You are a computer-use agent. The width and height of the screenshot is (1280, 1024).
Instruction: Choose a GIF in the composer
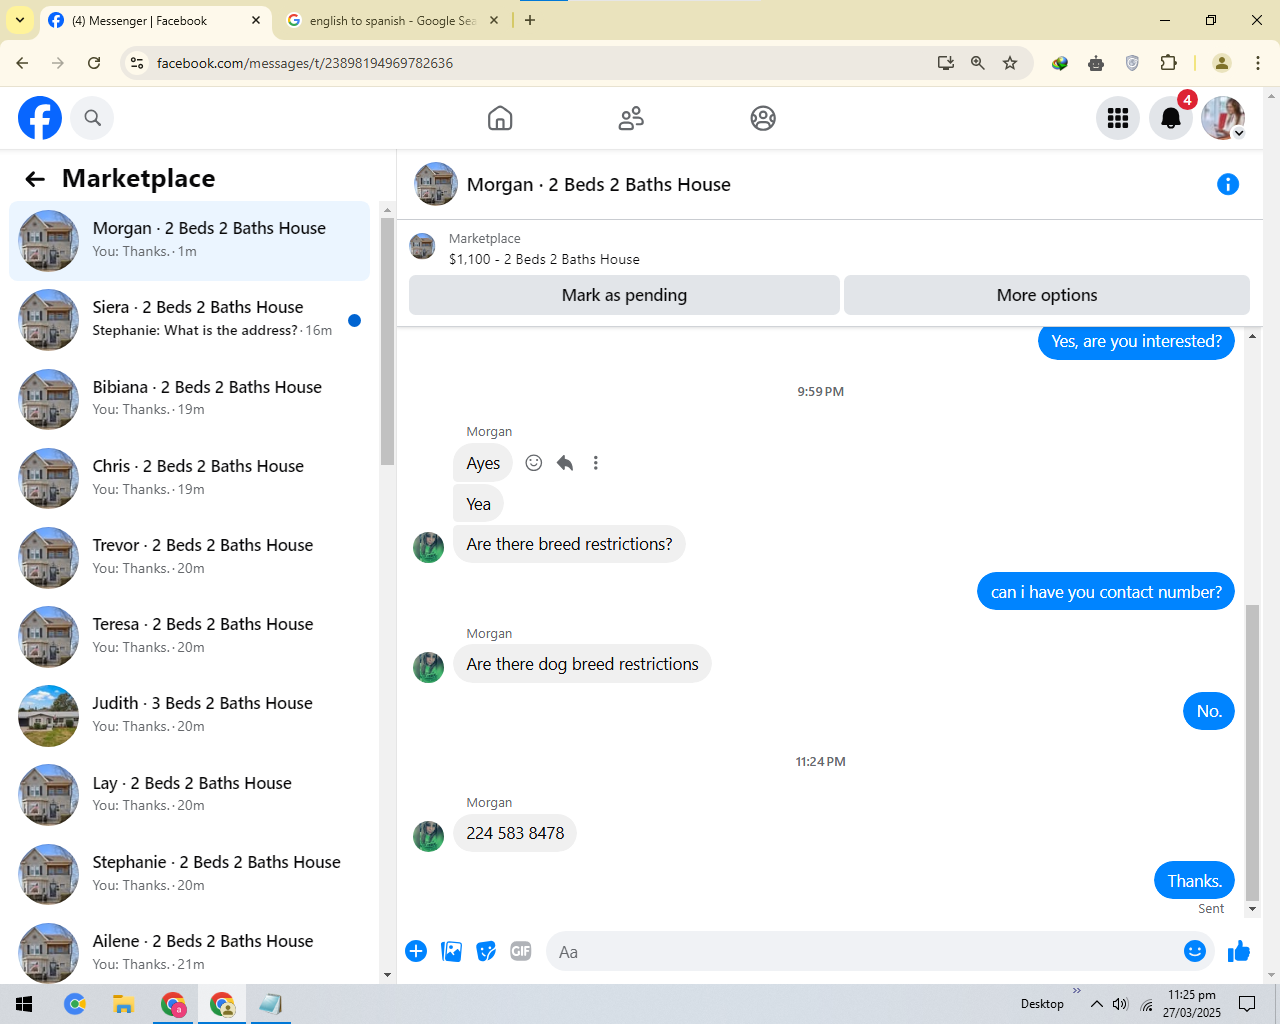coord(521,951)
